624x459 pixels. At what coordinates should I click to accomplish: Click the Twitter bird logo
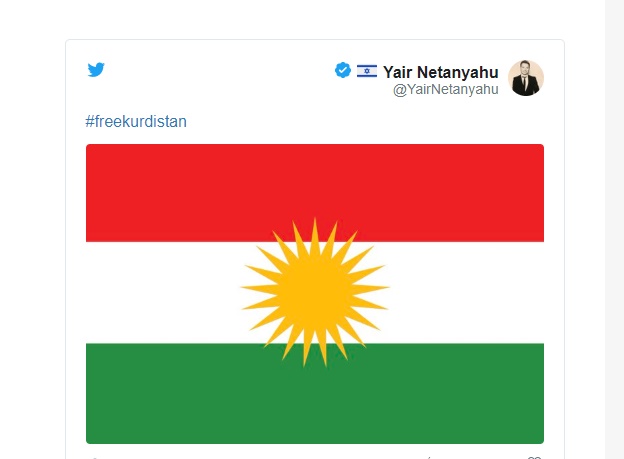96,70
